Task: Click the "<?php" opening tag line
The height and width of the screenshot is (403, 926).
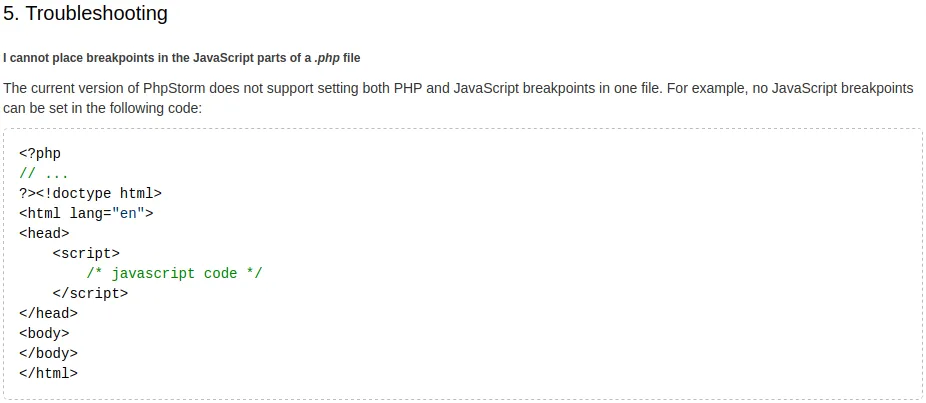Action: coord(40,154)
